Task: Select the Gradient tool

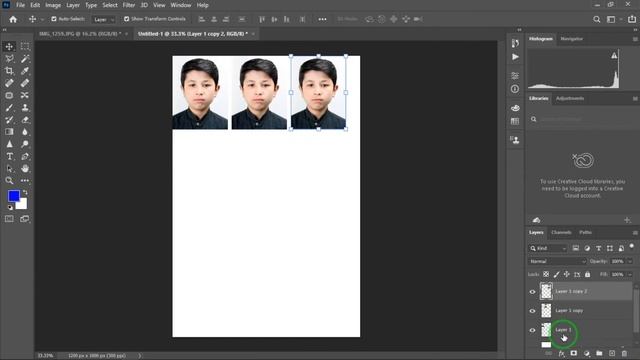Action: [9, 132]
